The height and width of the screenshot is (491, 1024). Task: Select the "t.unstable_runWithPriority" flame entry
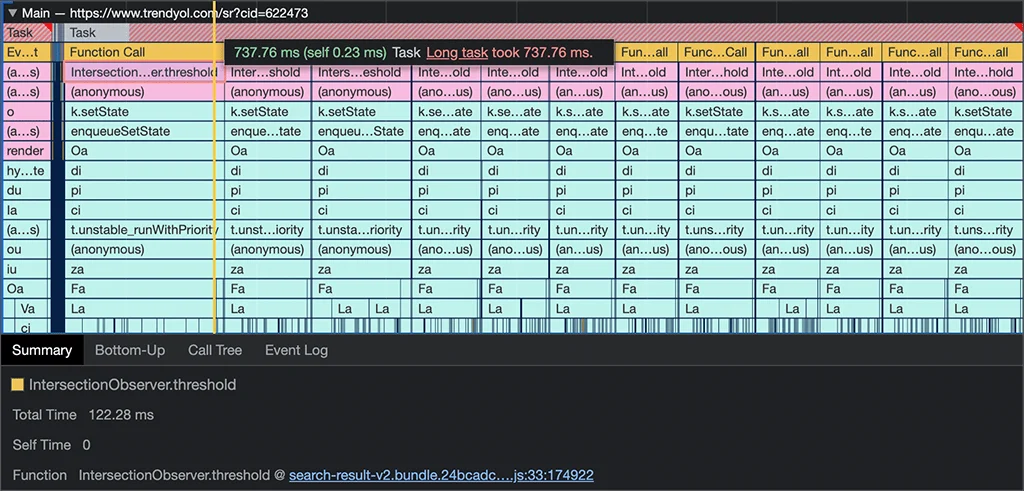pos(143,230)
